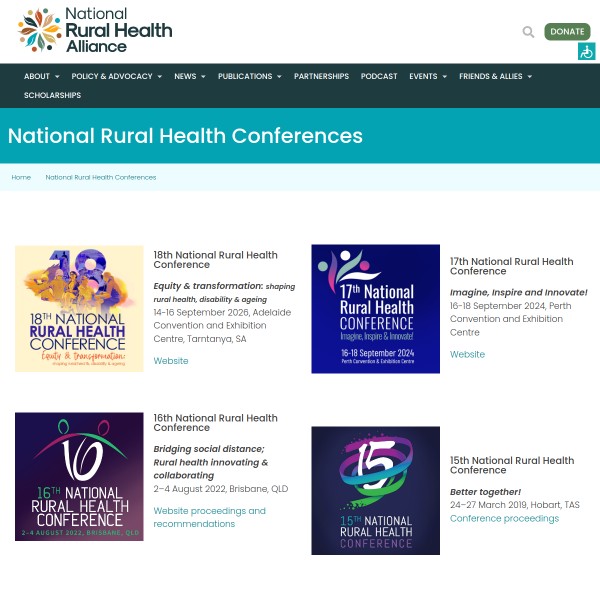Open the 17th conference Website link
The height and width of the screenshot is (600, 600).
(x=467, y=354)
